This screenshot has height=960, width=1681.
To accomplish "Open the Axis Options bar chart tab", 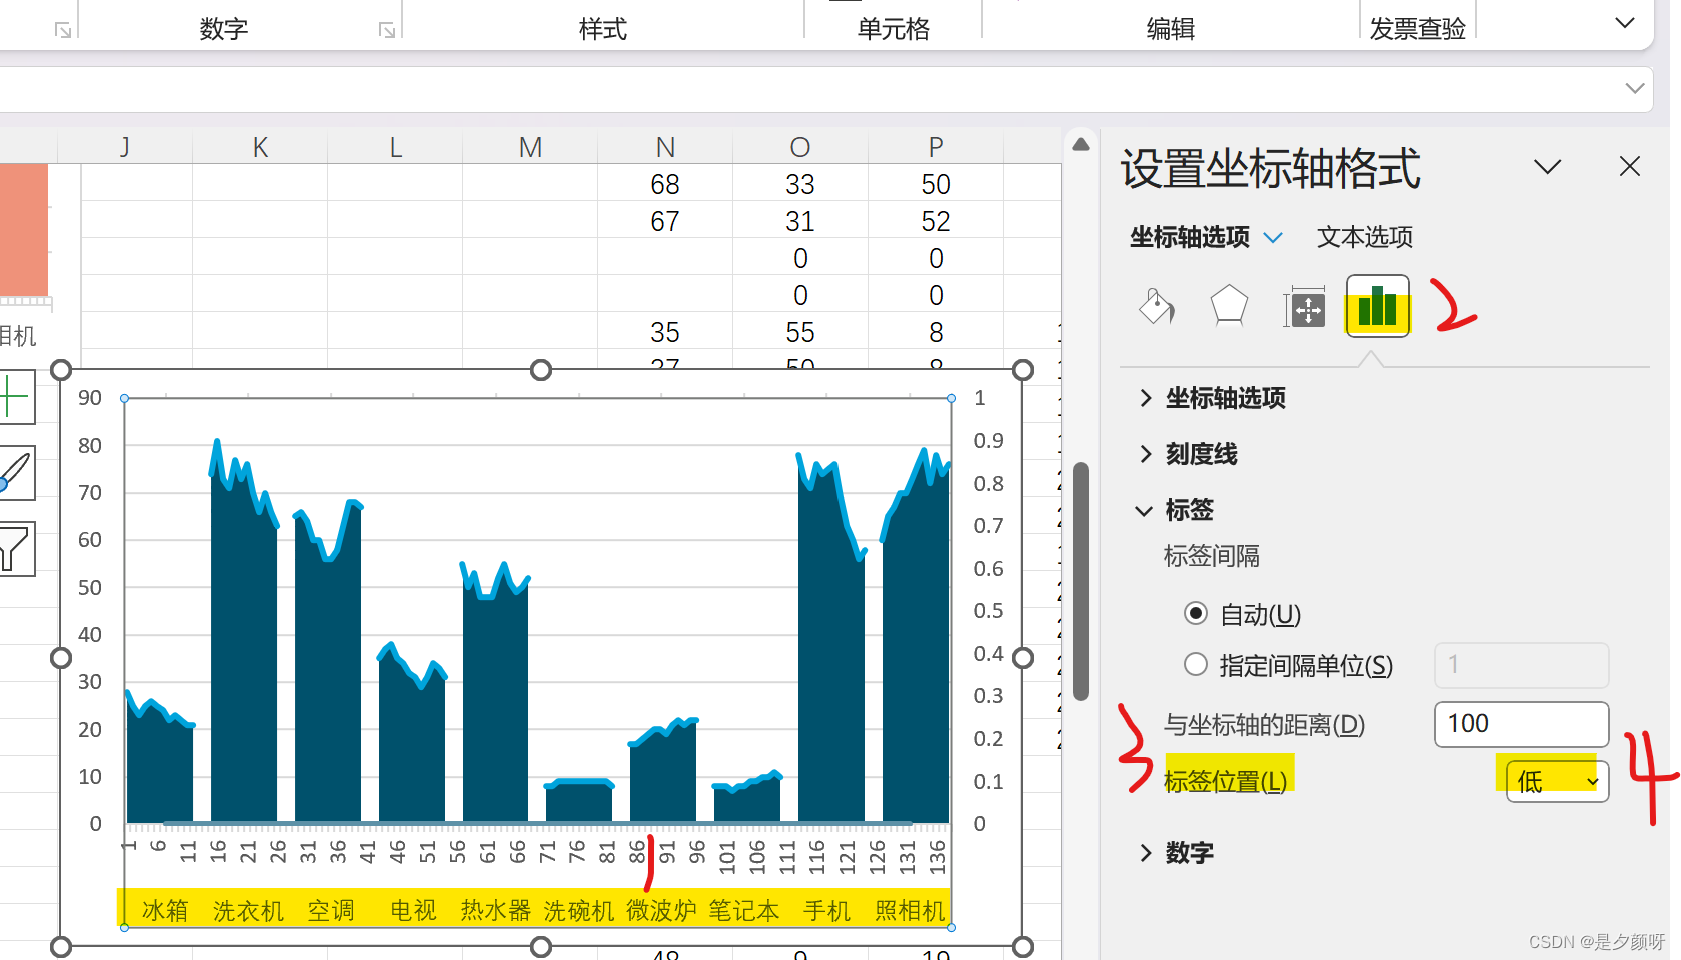I will tap(1378, 306).
